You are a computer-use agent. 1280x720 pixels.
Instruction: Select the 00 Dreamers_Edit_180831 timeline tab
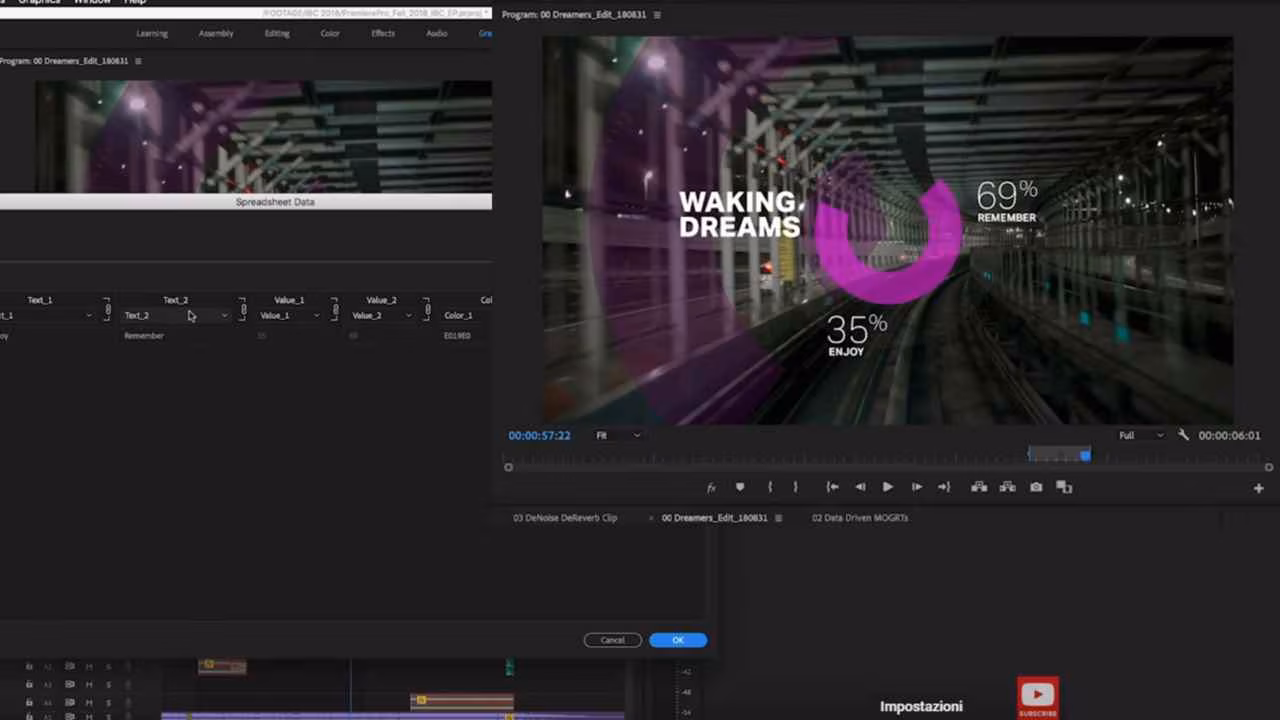714,518
